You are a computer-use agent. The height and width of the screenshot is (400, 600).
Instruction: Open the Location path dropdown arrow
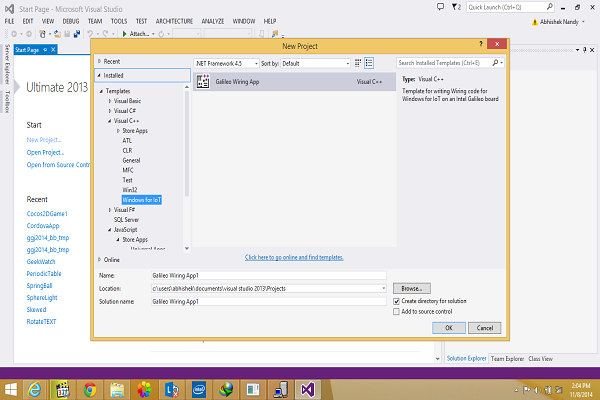point(383,288)
